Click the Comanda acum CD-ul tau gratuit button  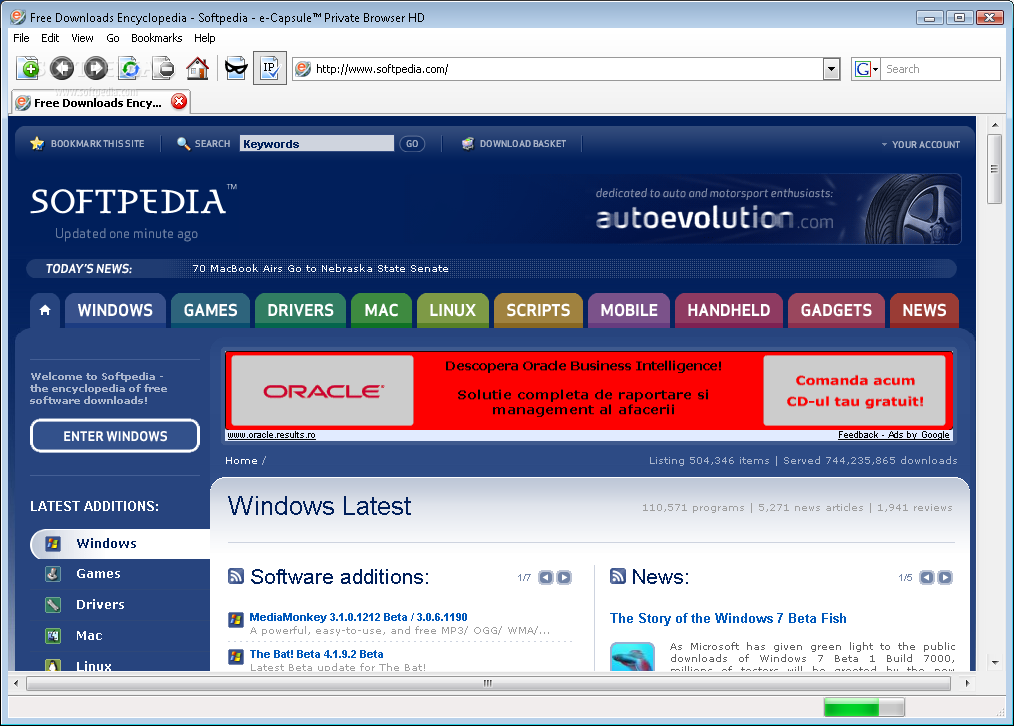(854, 390)
